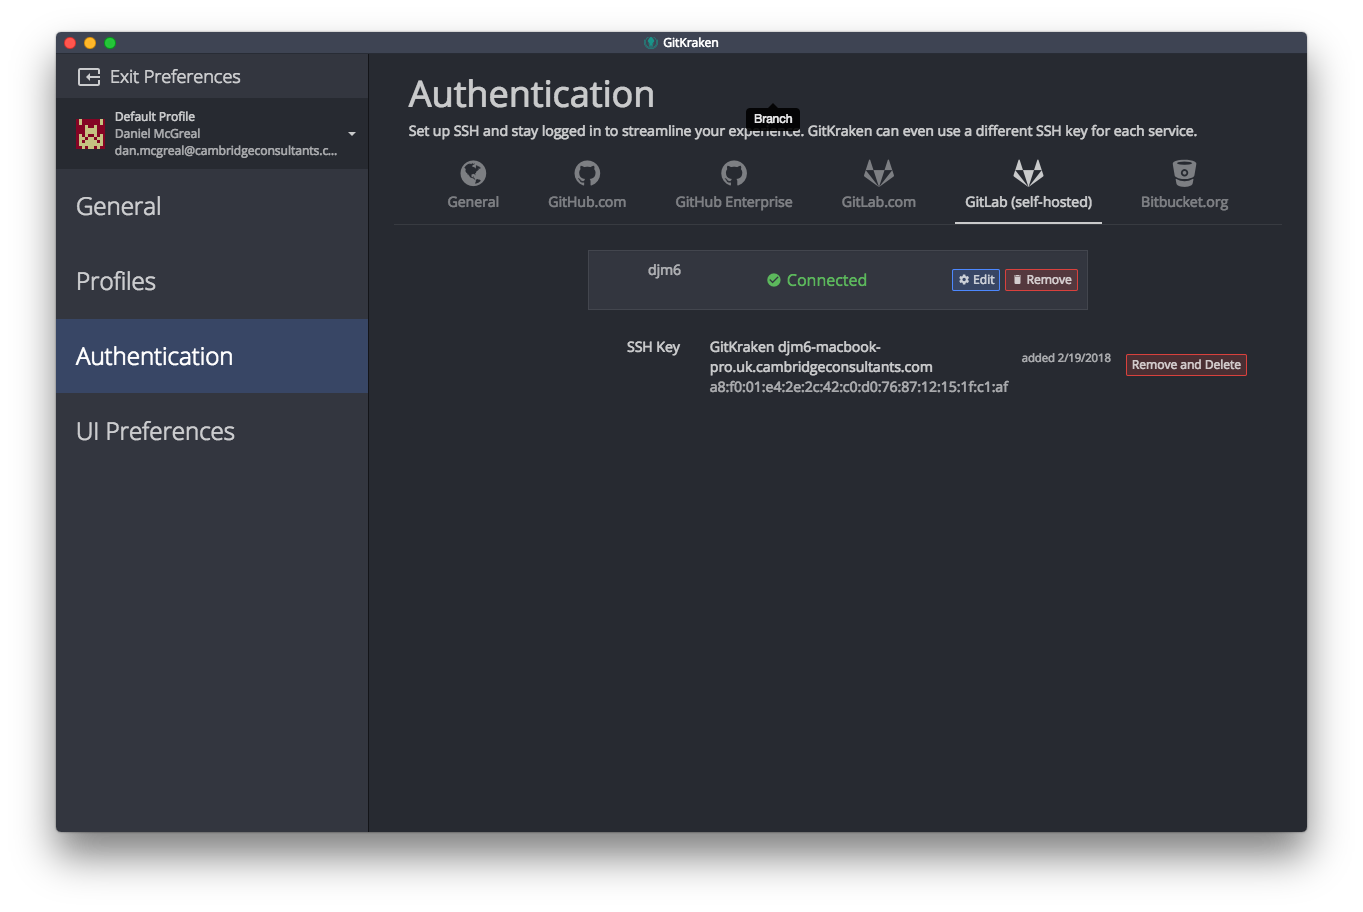Click the SSH key fingerprint a8:f0:01 text
Viewport: 1363px width, 912px height.
pyautogui.click(x=859, y=387)
